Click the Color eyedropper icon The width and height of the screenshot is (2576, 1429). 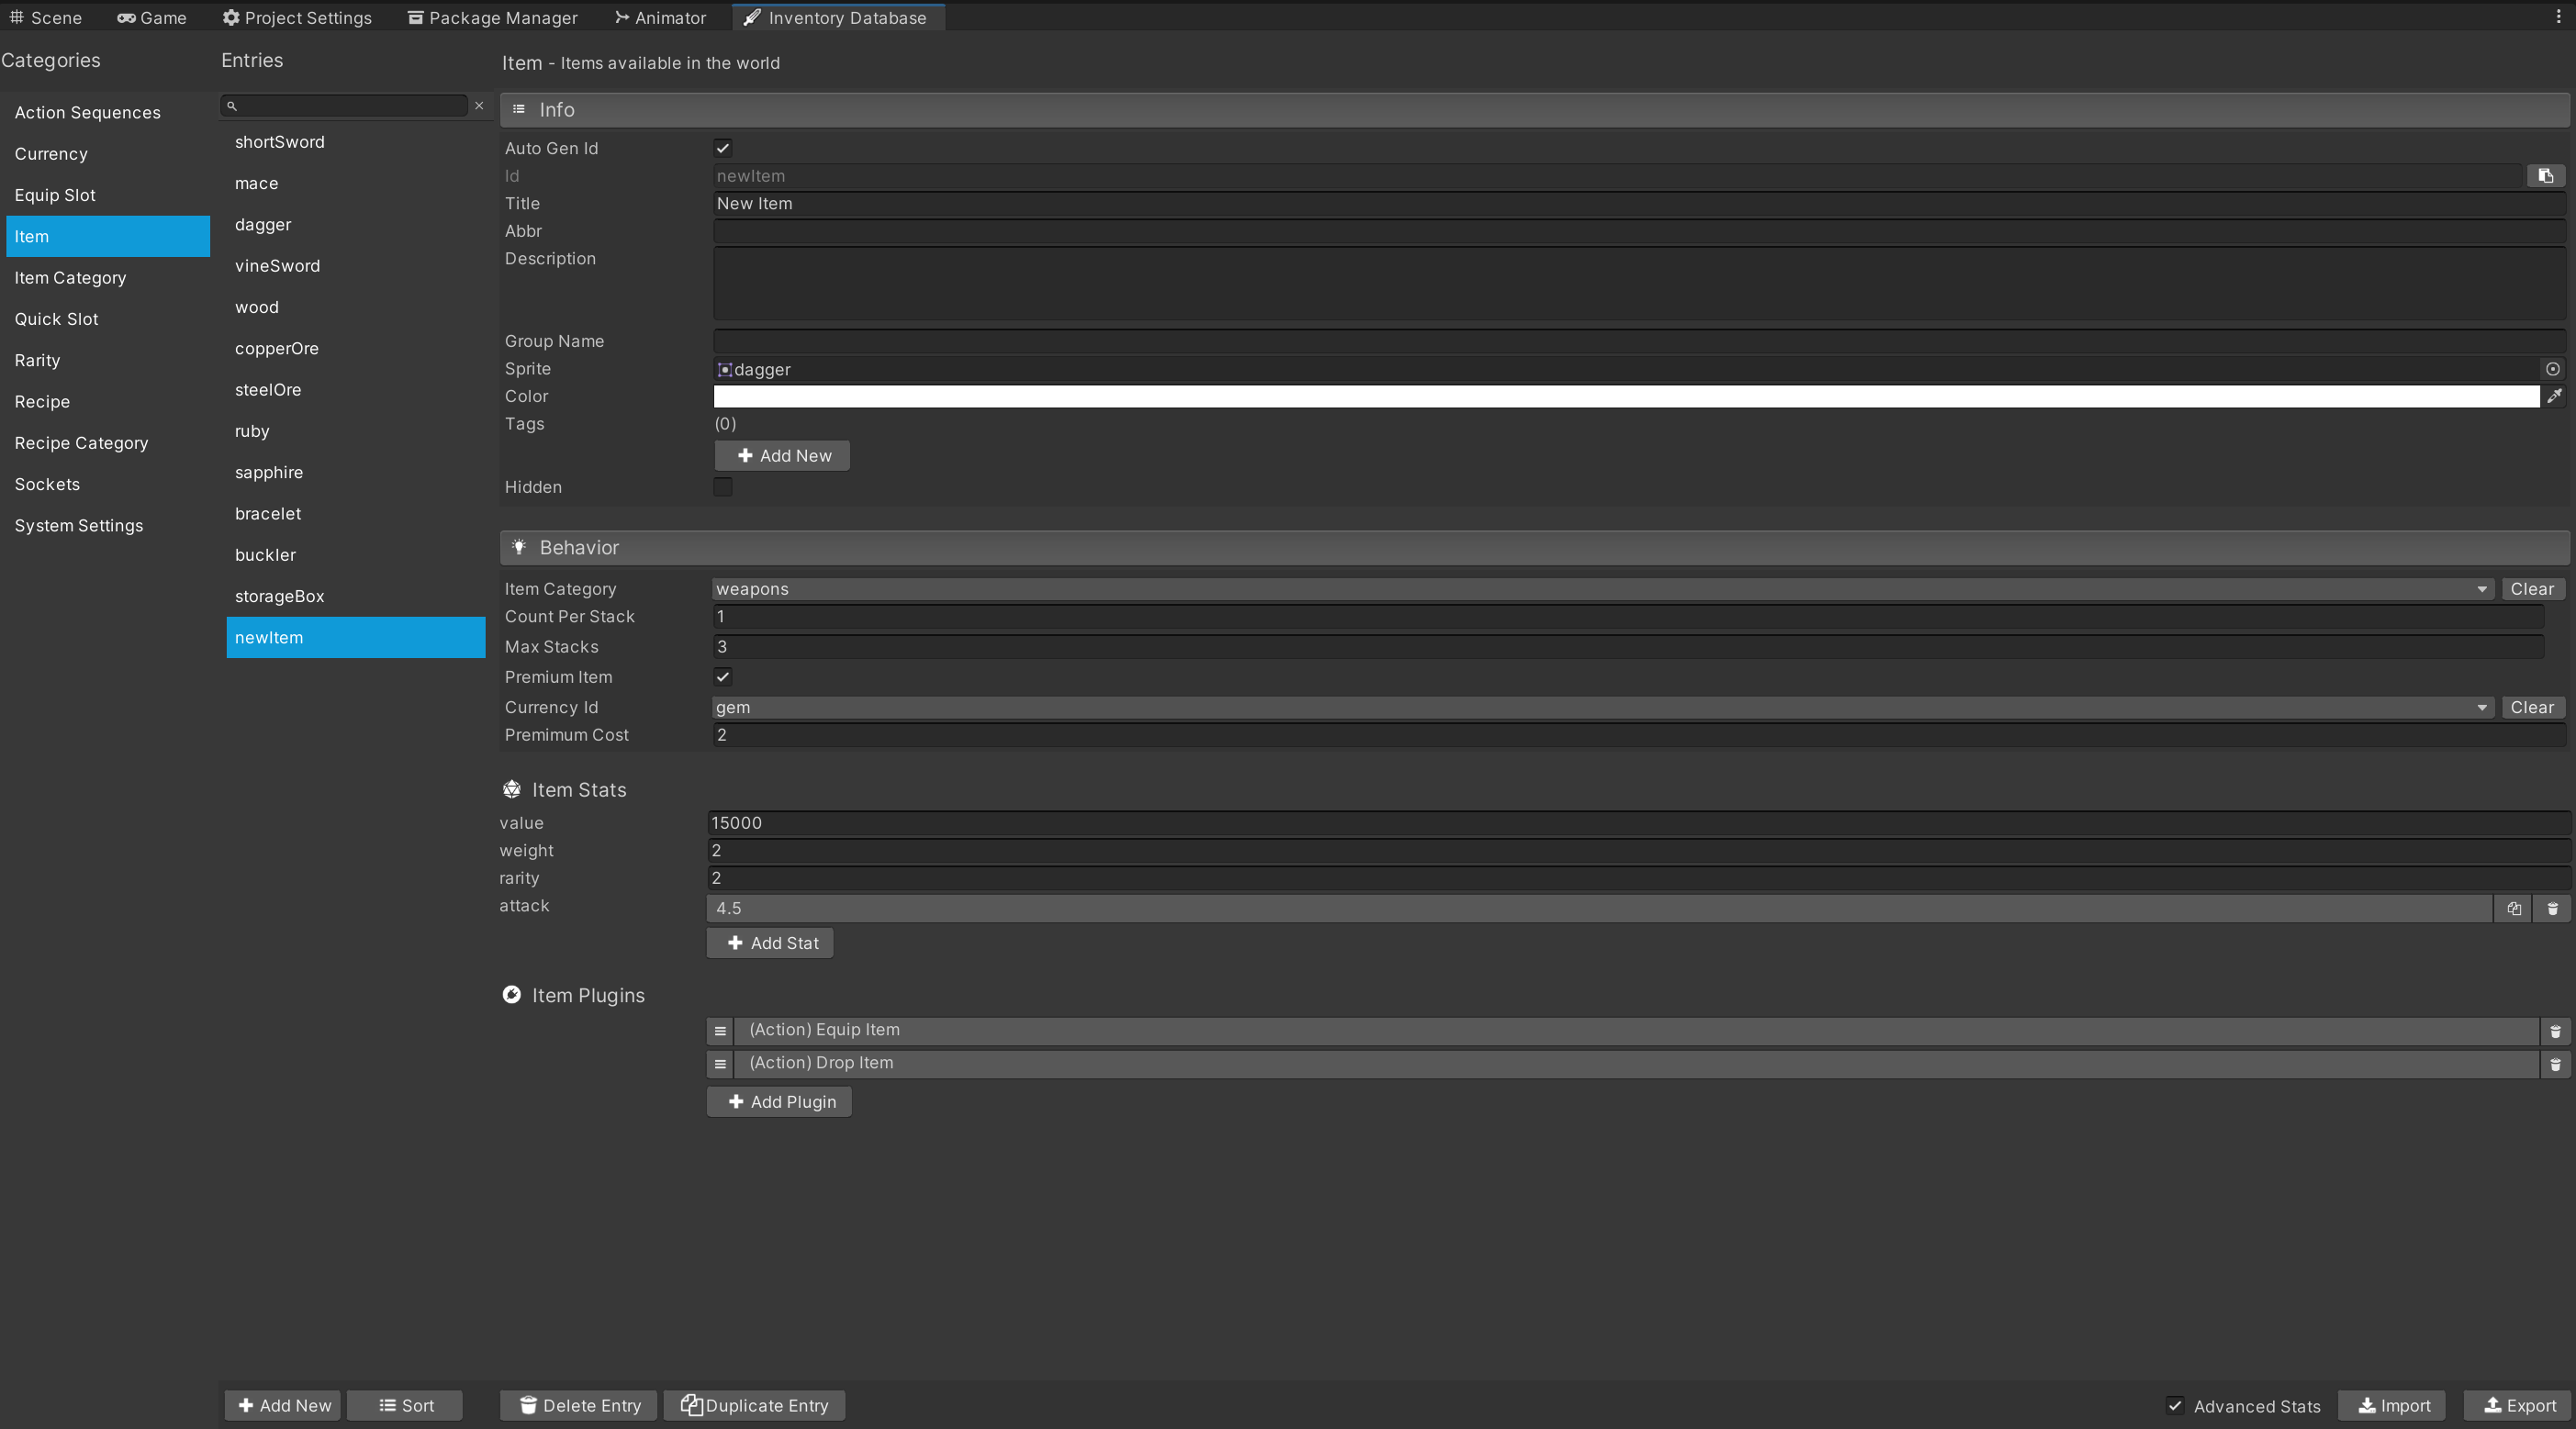[2554, 396]
